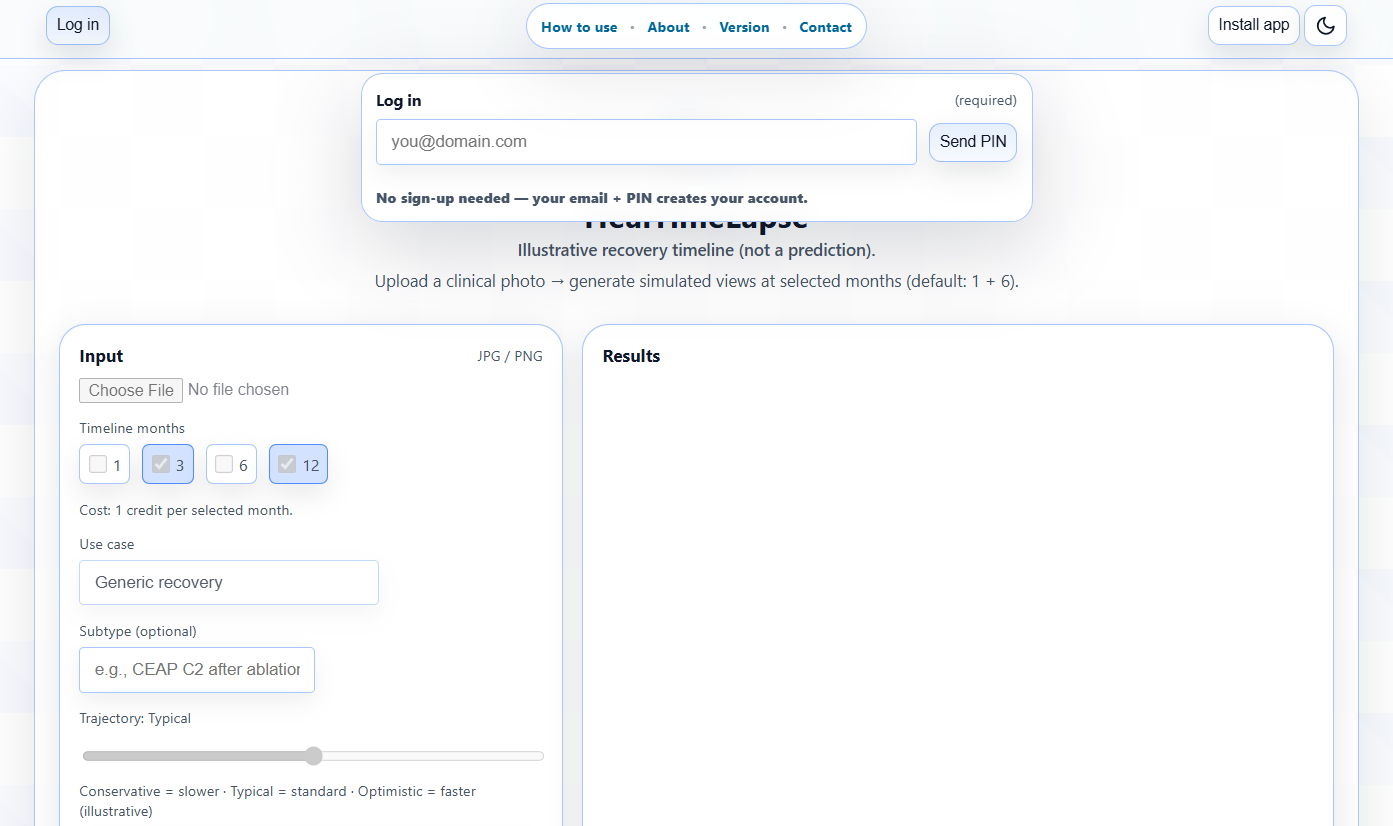Click Choose File to upload a photo

click(130, 390)
